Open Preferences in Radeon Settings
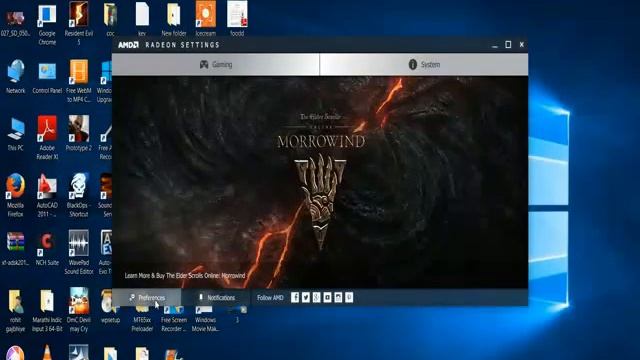640x360 pixels. (147, 298)
